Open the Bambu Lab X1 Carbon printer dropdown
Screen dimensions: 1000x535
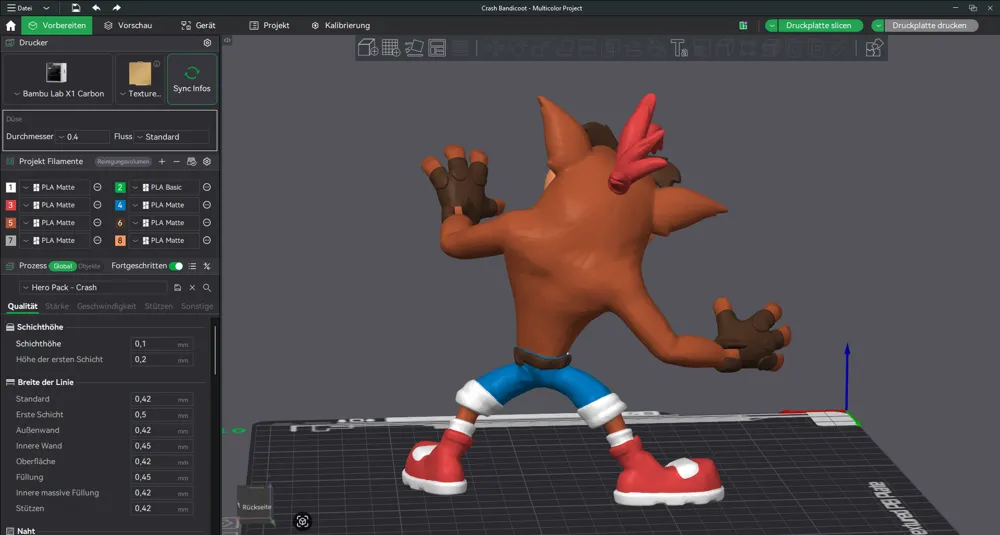[x=58, y=93]
